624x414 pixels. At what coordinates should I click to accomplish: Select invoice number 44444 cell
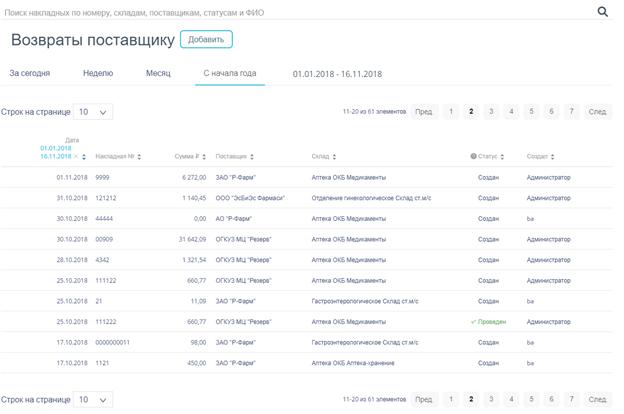coord(104,219)
